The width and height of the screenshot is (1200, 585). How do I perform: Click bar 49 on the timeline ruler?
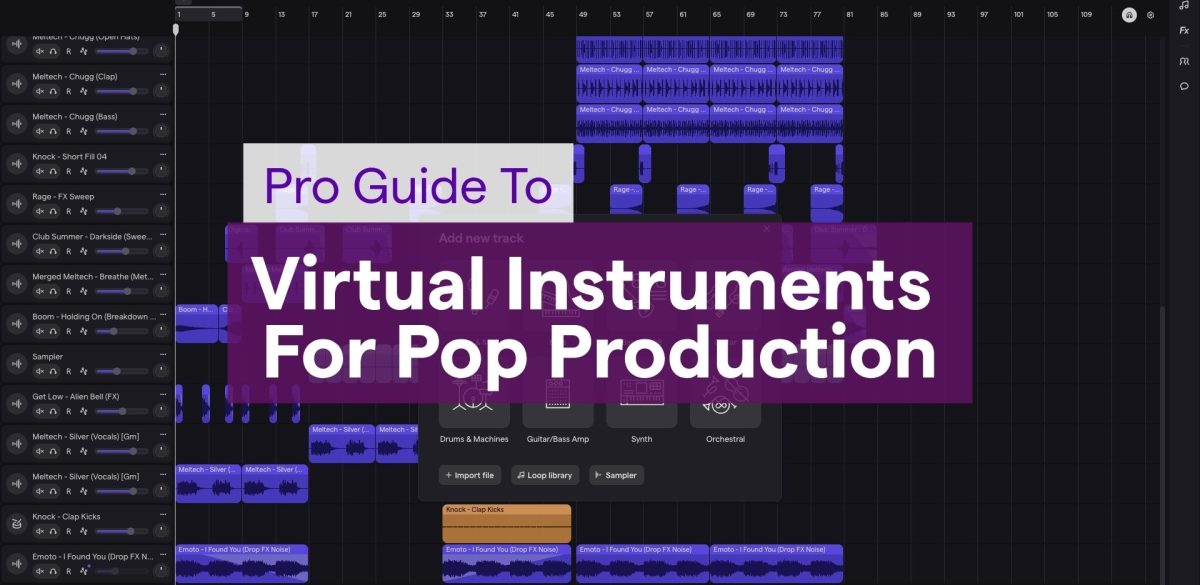(582, 15)
